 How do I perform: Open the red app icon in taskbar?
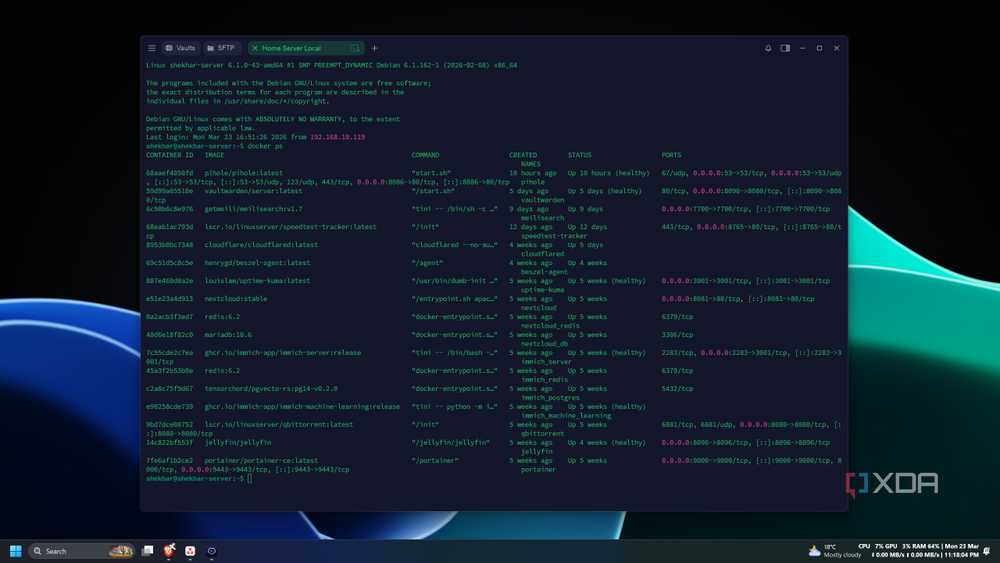pos(190,551)
